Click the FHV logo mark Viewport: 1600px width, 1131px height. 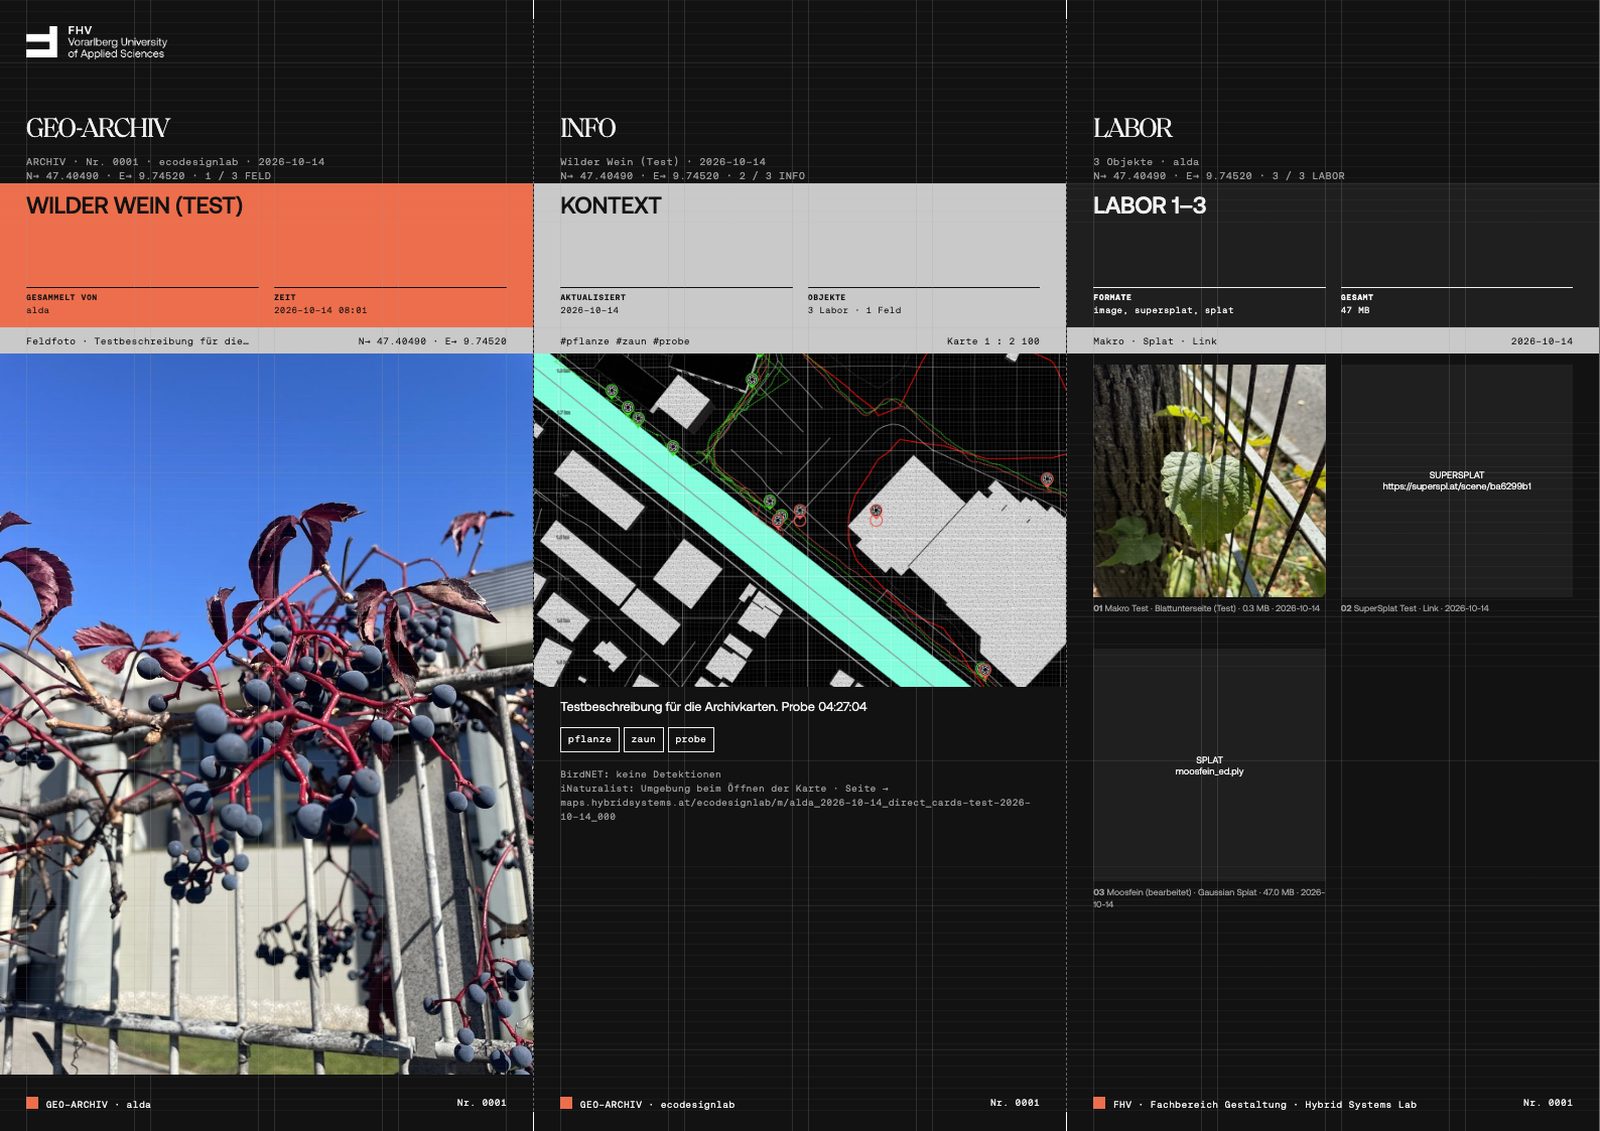pos(41,42)
